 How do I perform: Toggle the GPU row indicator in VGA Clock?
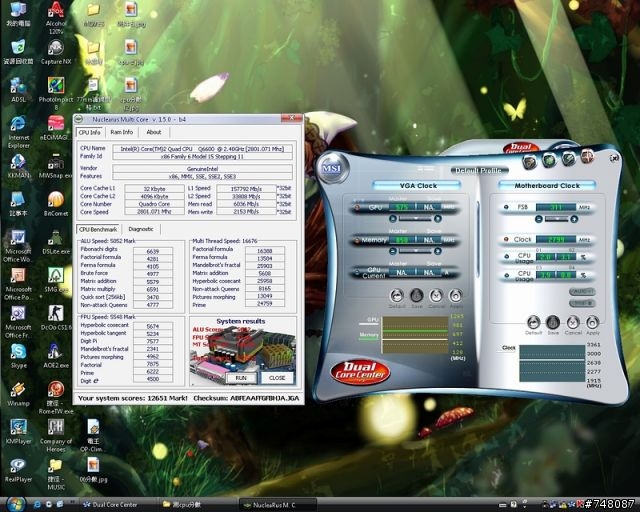click(357, 207)
